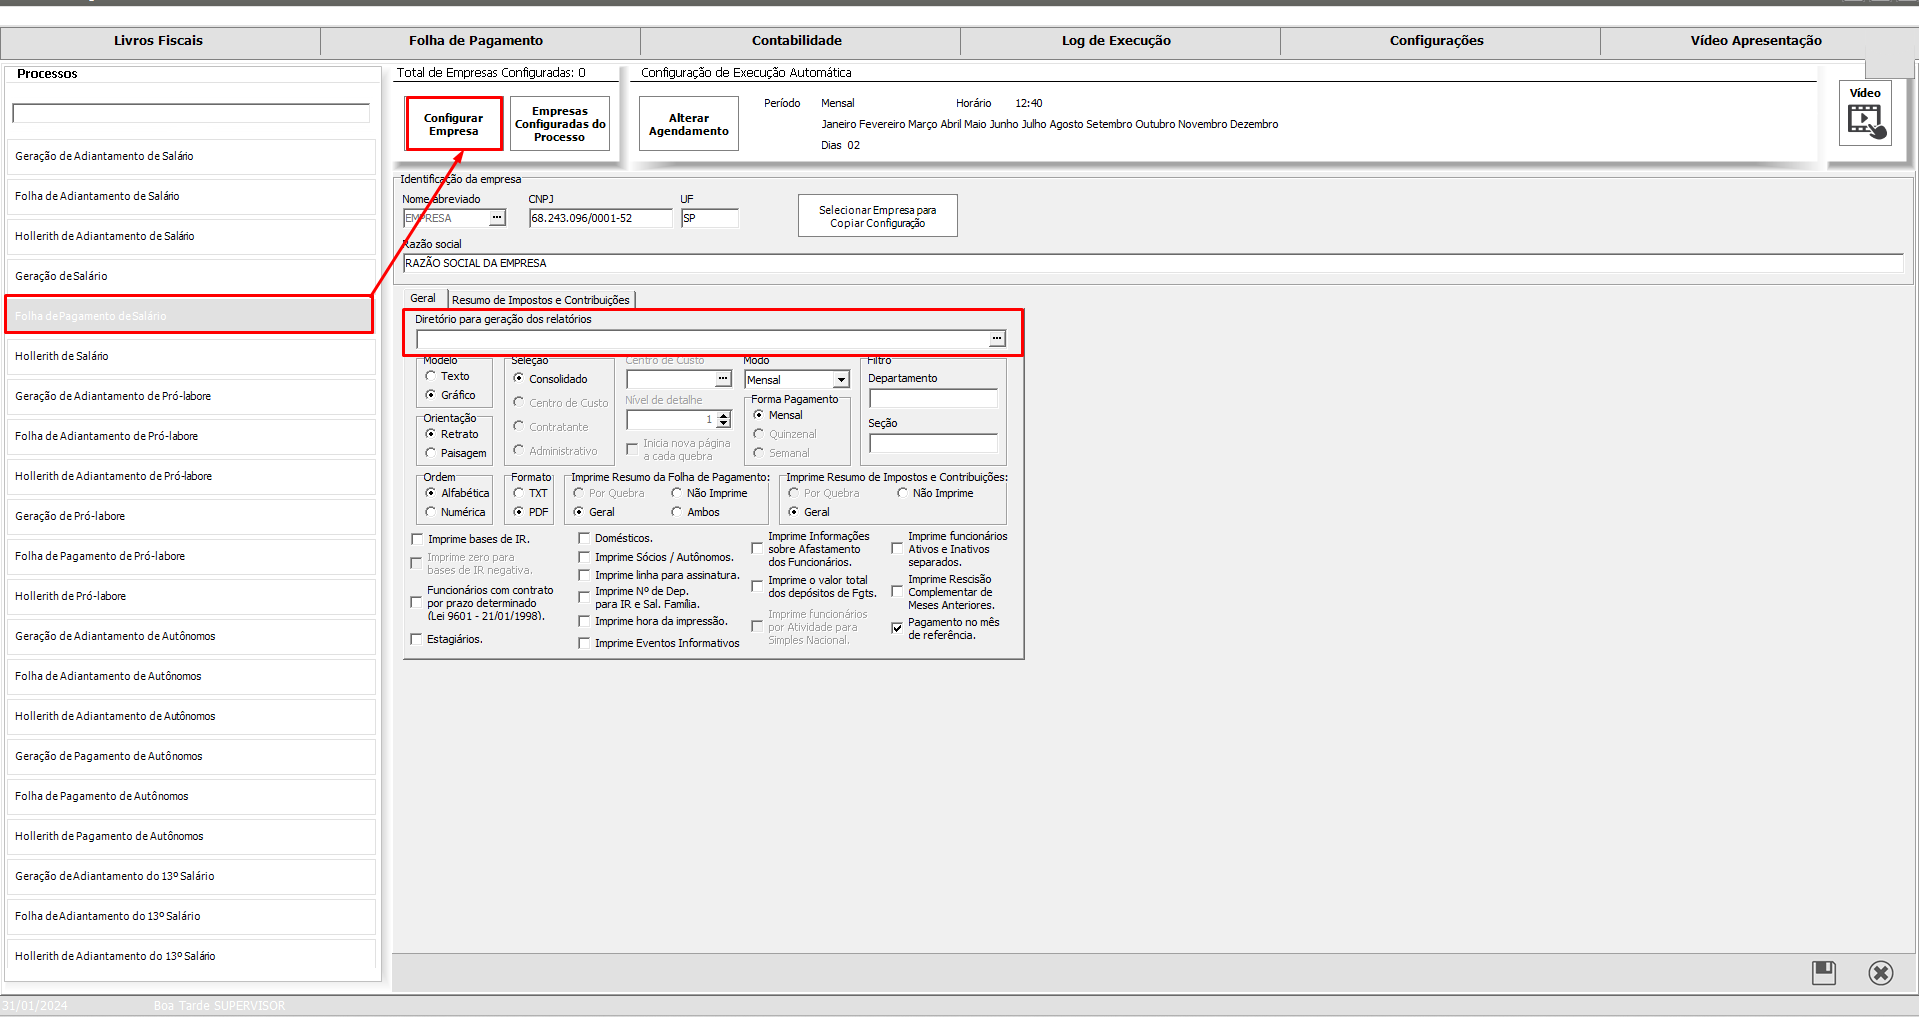Click Alterar Agendamento button

pyautogui.click(x=689, y=124)
